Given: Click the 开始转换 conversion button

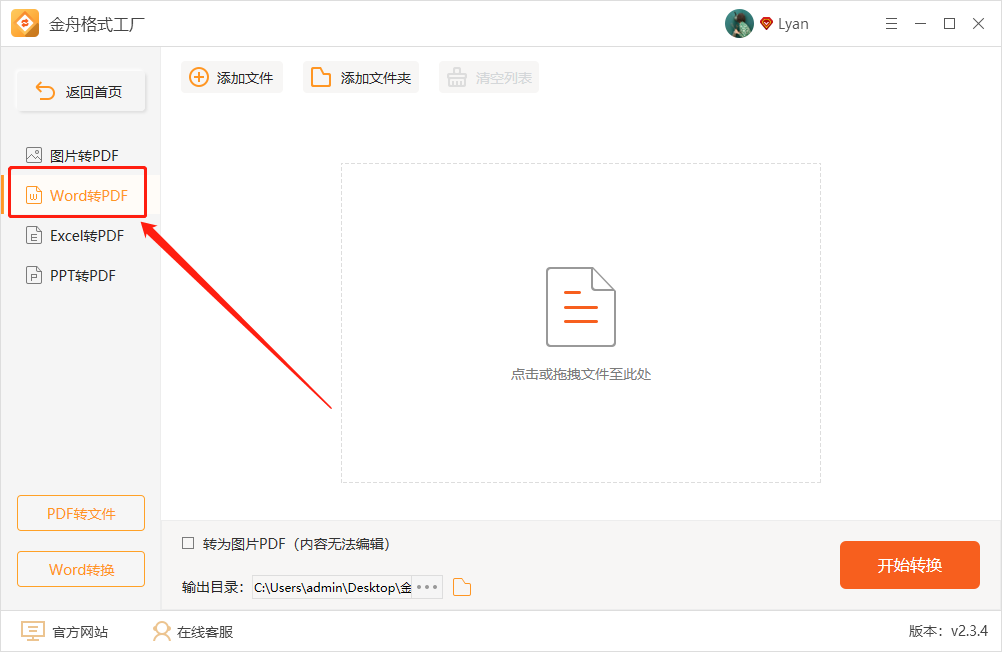Looking at the screenshot, I should point(909,564).
